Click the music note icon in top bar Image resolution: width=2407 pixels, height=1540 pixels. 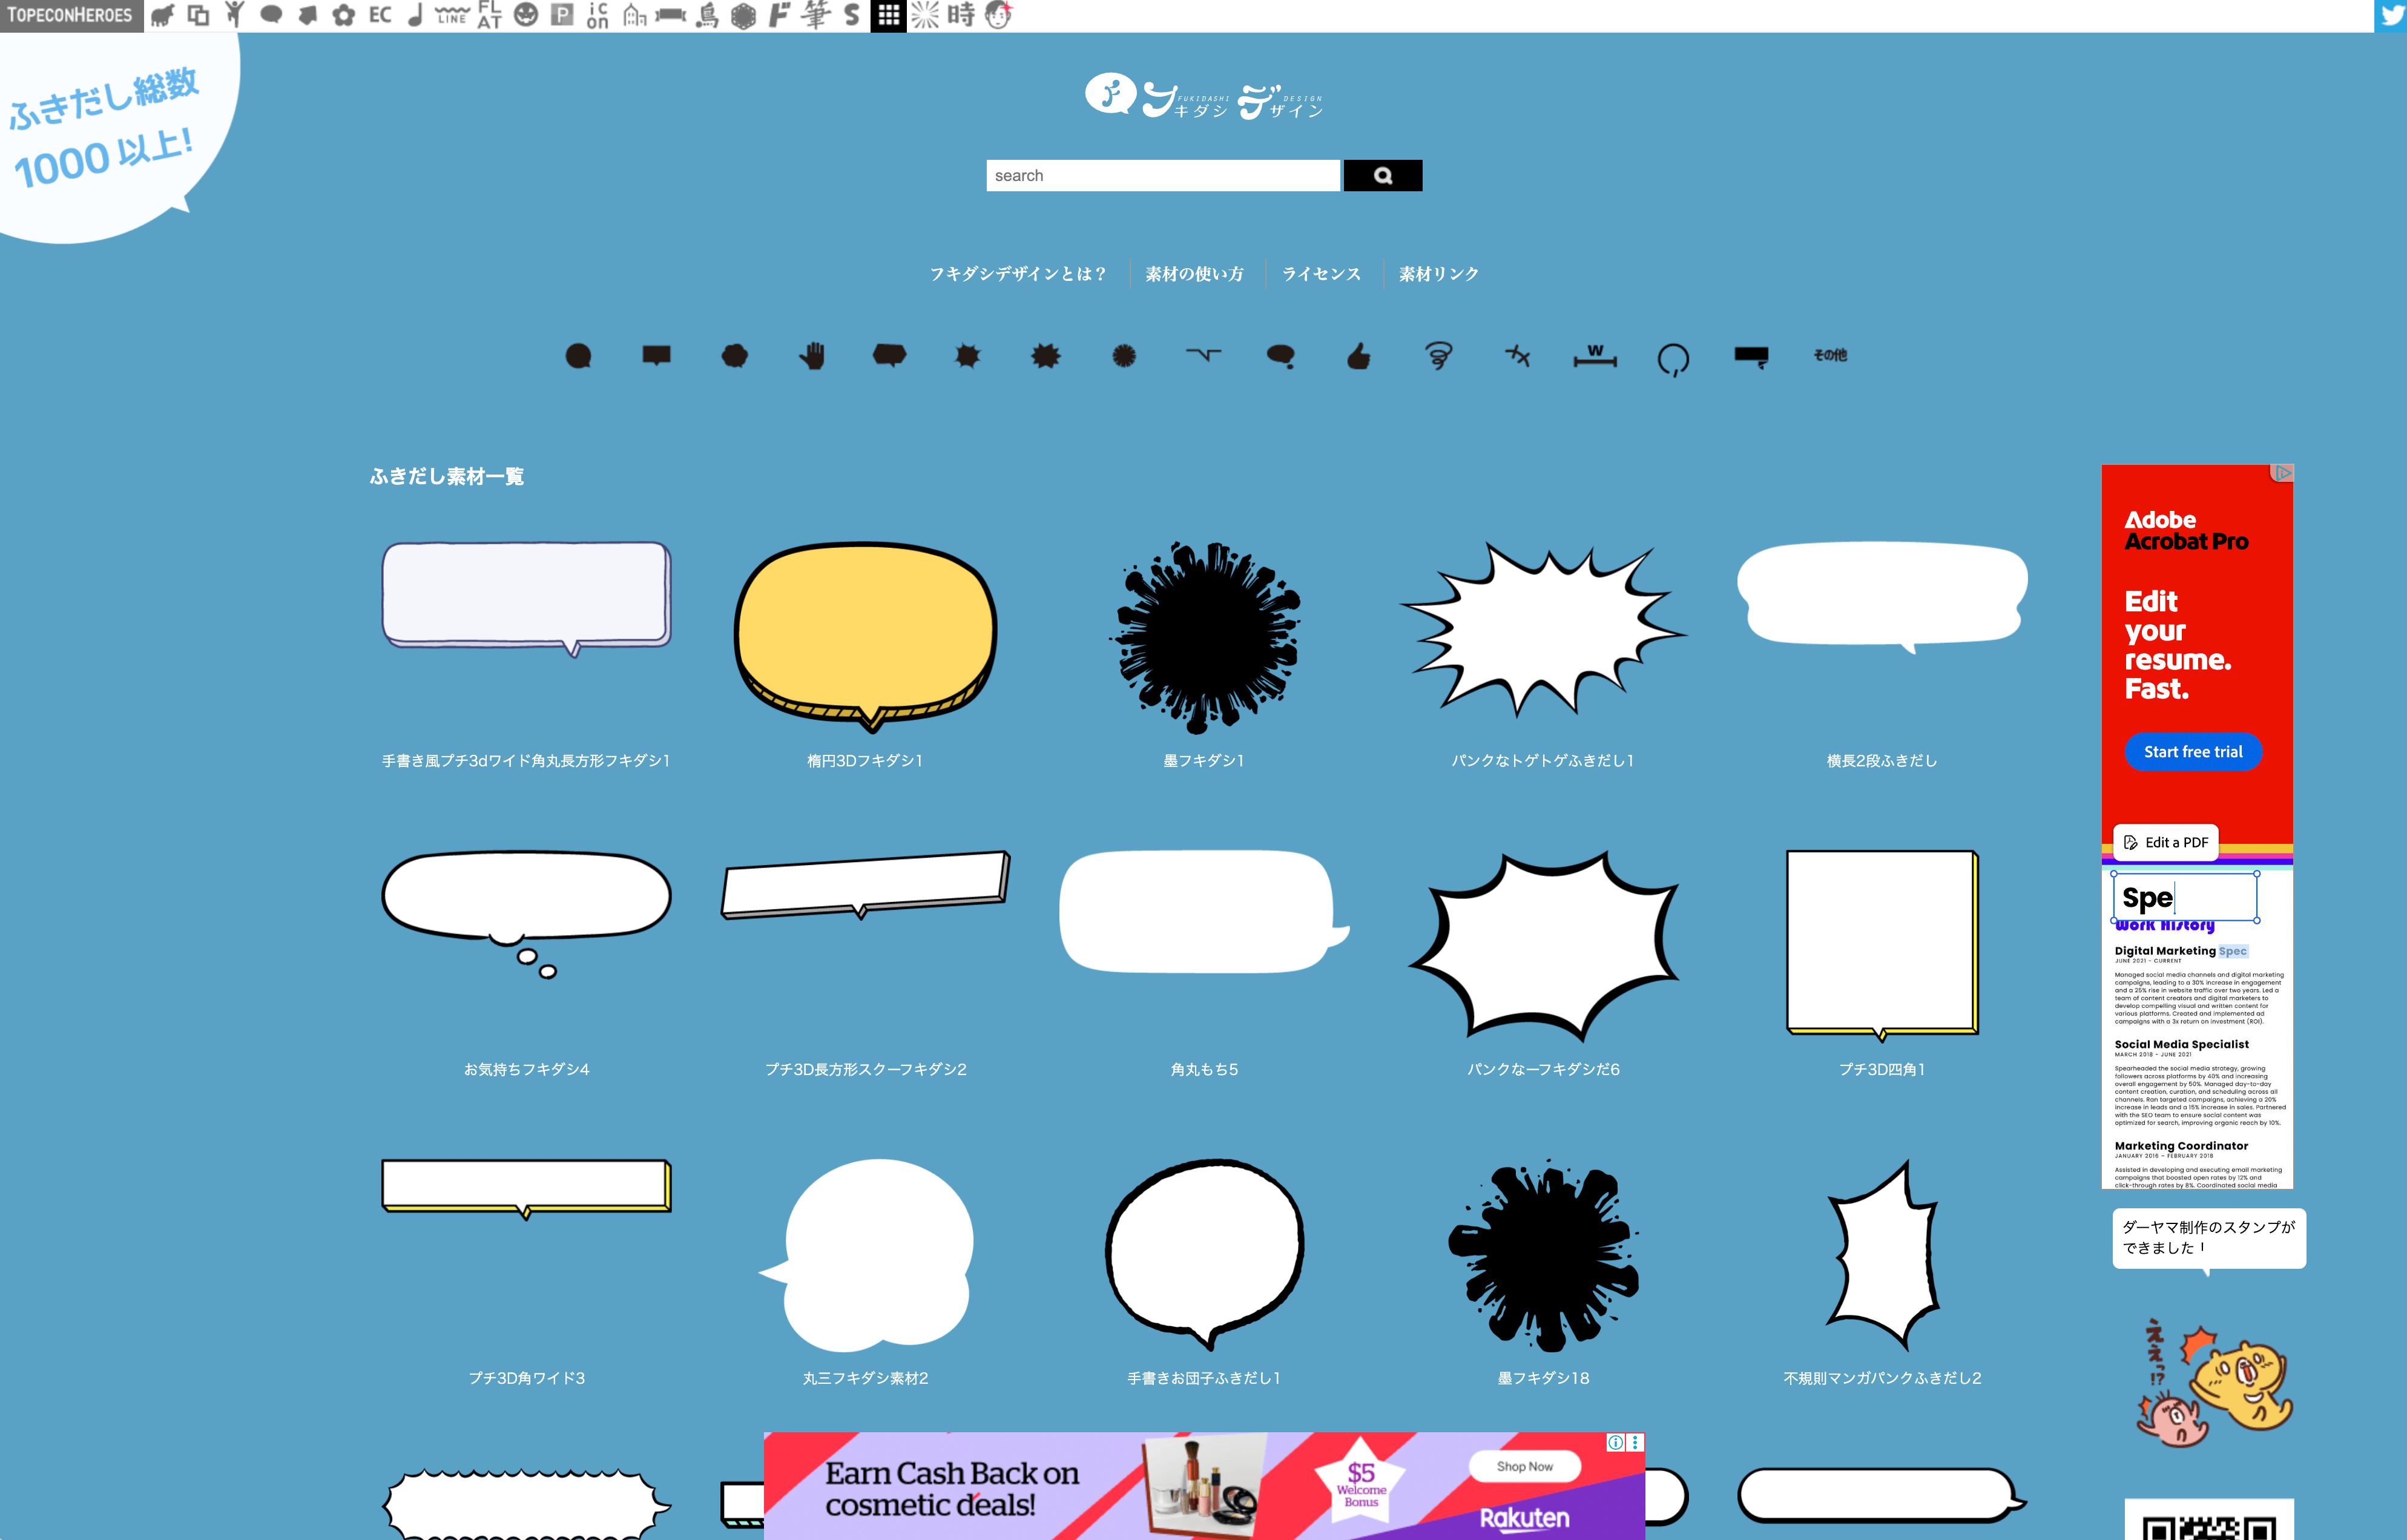tap(415, 15)
